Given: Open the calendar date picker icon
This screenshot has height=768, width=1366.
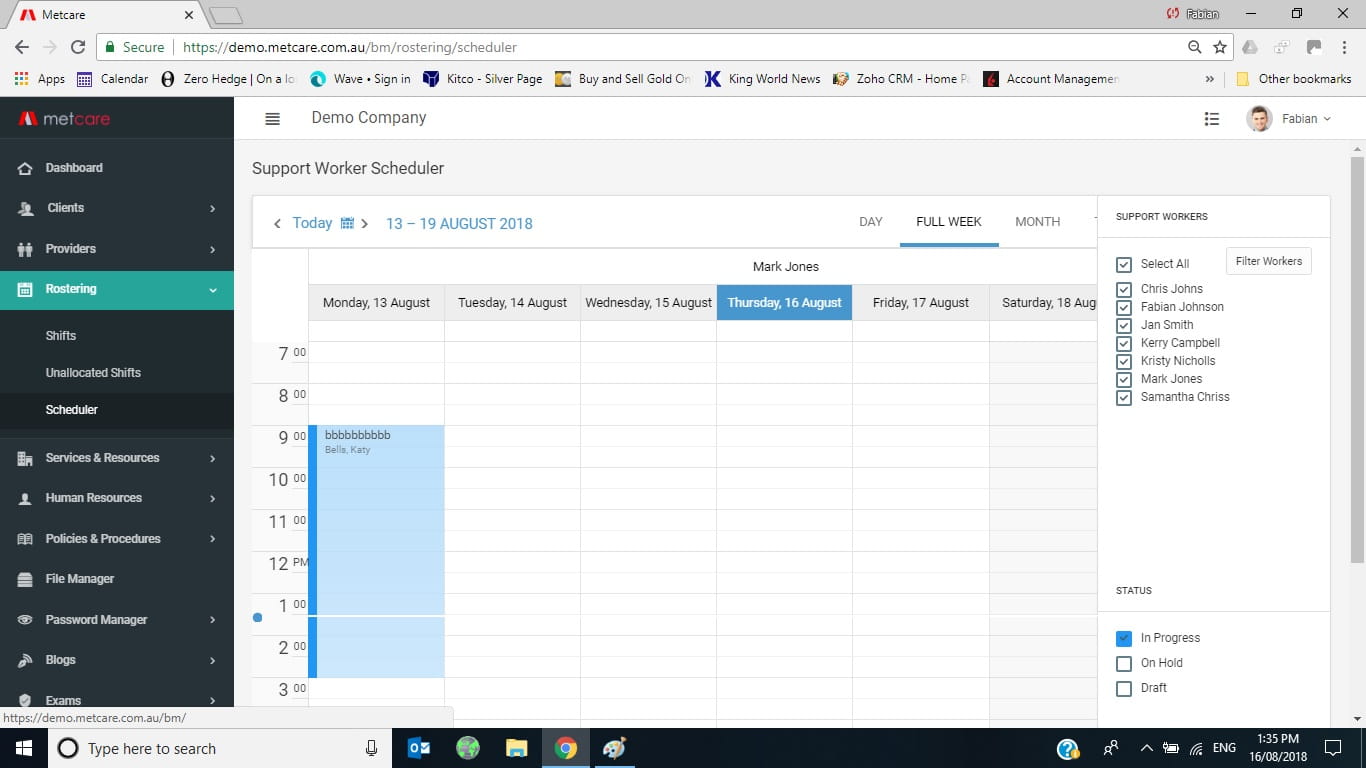Looking at the screenshot, I should (x=347, y=223).
